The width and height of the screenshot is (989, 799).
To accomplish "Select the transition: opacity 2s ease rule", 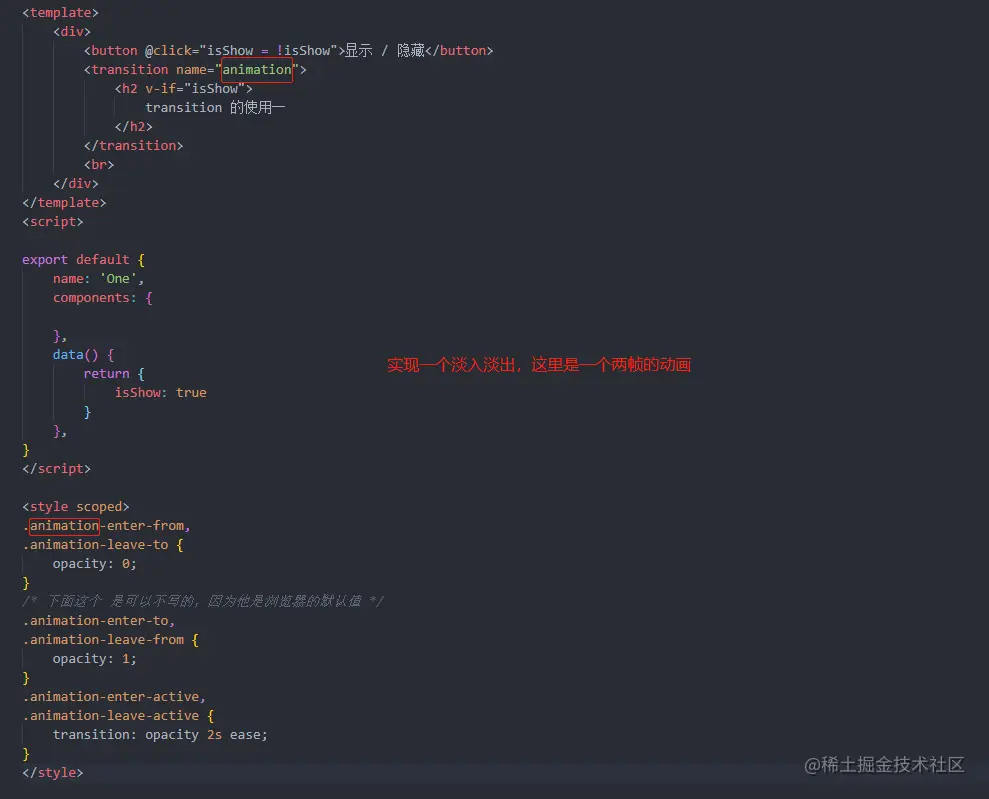I will pyautogui.click(x=160, y=734).
